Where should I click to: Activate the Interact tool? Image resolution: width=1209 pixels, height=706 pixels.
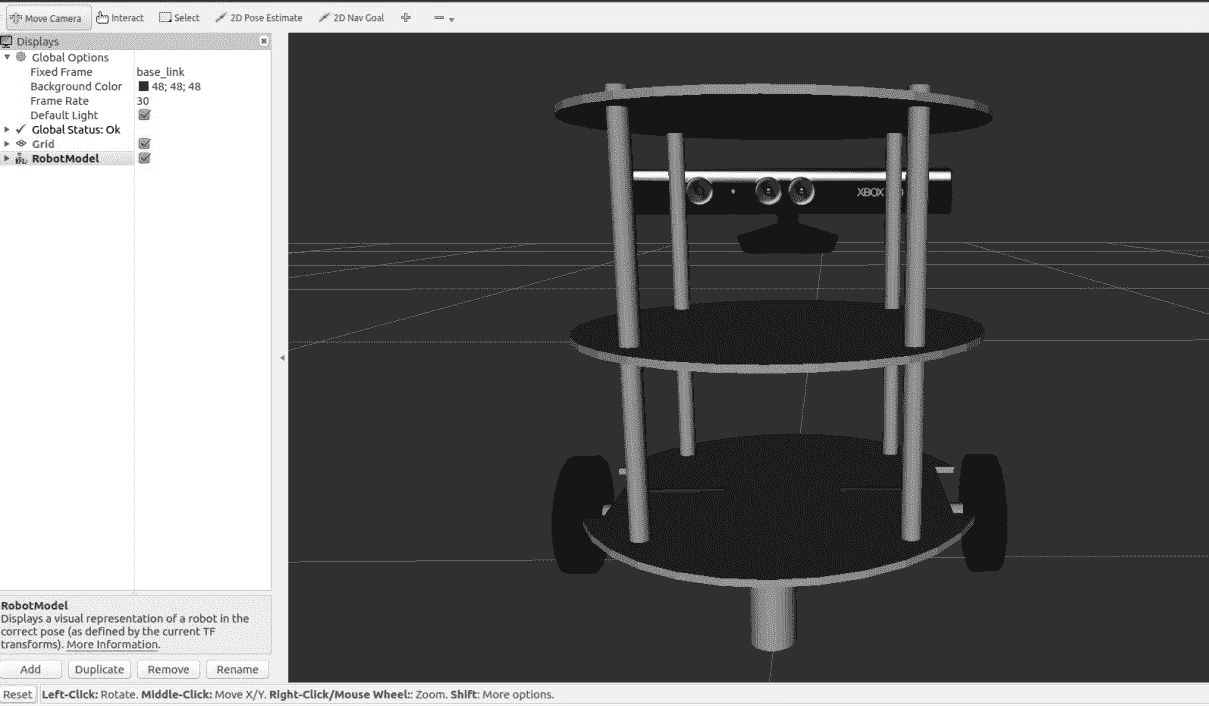pos(120,18)
